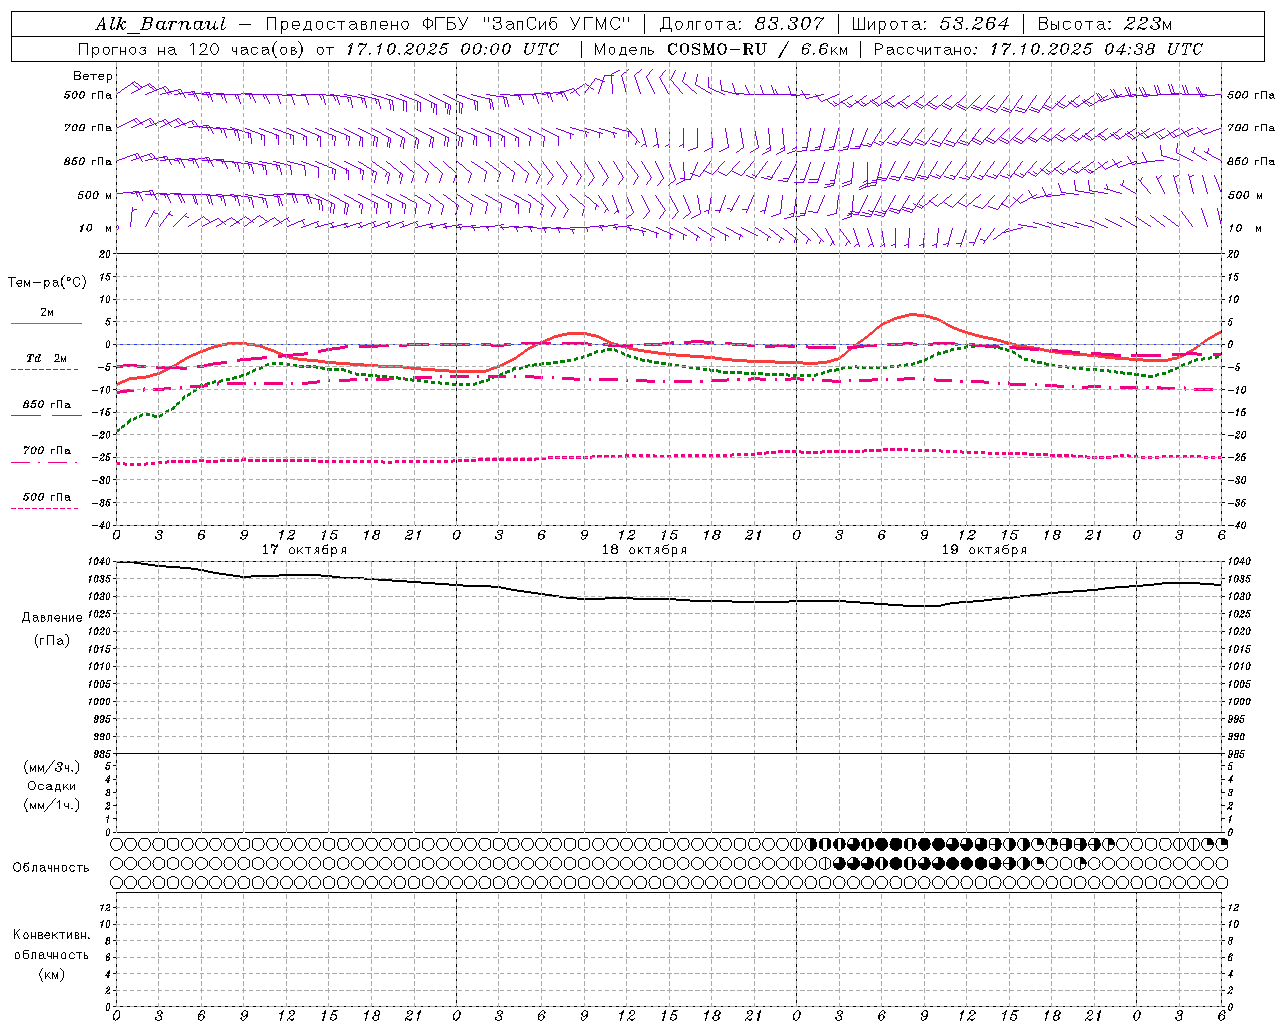This screenshot has height=1024, width=1280.
Task: Click the '18 октября' date label
Action: coord(644,550)
